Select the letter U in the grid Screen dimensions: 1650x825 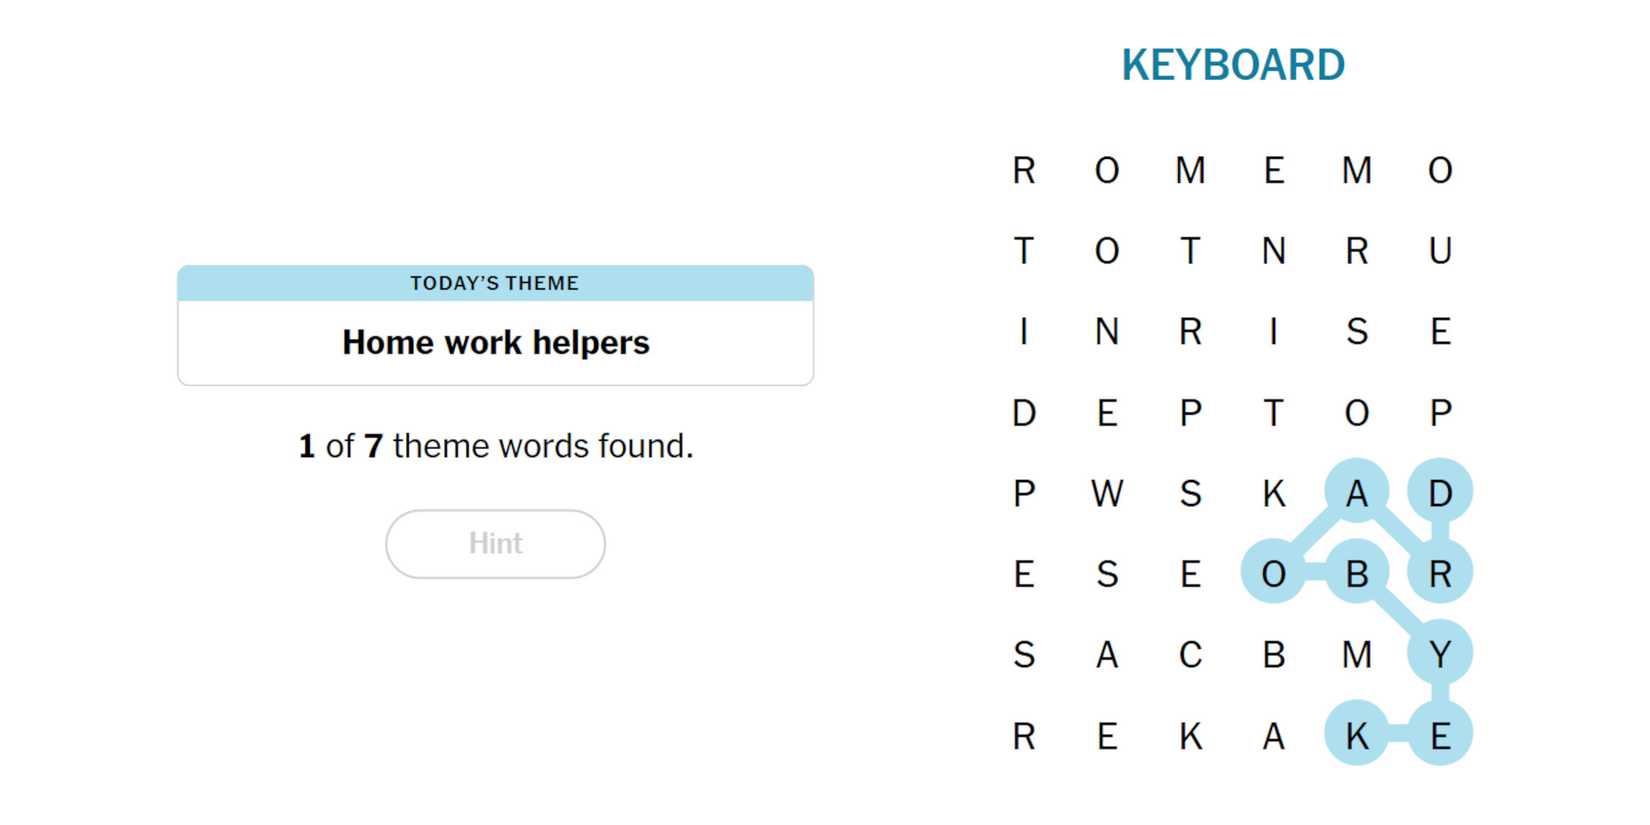click(x=1439, y=251)
